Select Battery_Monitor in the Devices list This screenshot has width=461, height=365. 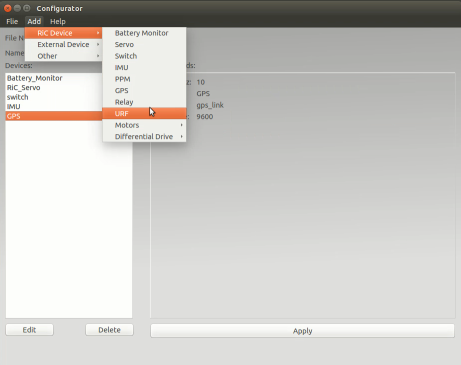pyautogui.click(x=54, y=78)
